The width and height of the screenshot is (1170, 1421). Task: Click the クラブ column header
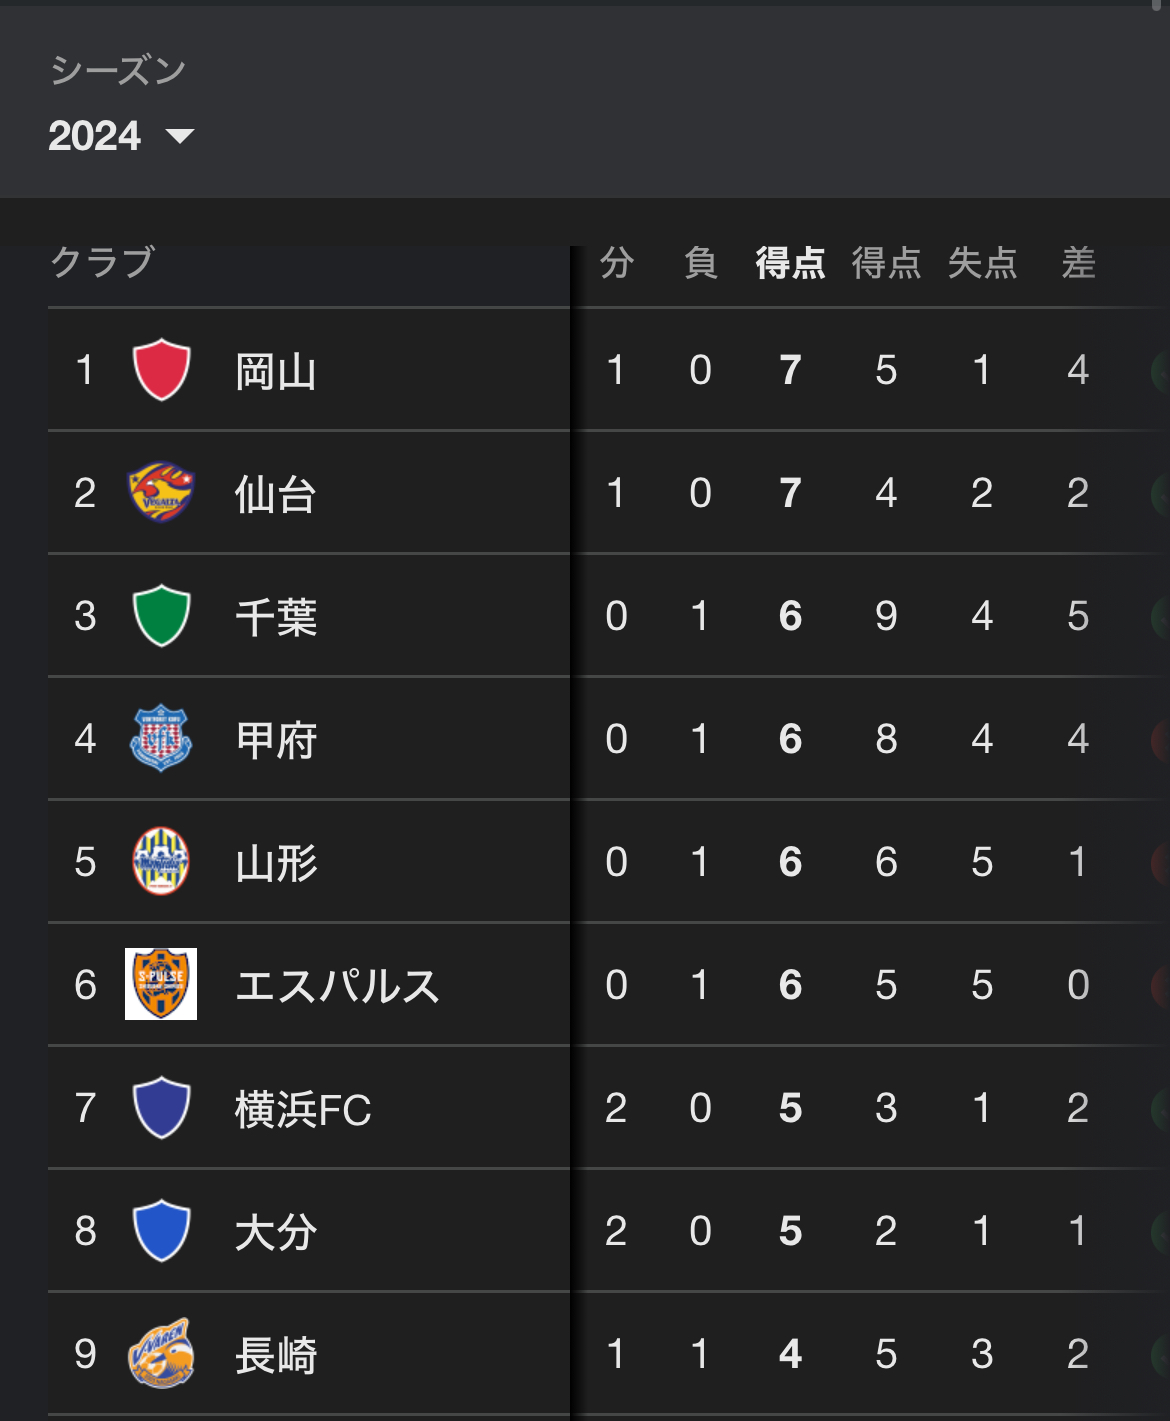pos(102,262)
